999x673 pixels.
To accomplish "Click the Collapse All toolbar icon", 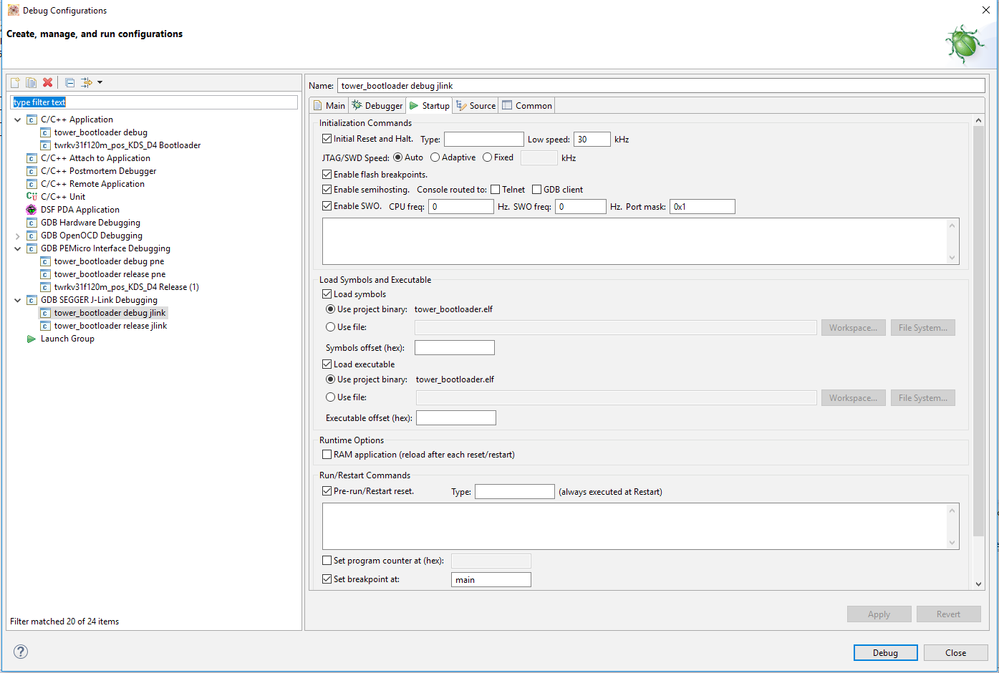I will [x=70, y=83].
